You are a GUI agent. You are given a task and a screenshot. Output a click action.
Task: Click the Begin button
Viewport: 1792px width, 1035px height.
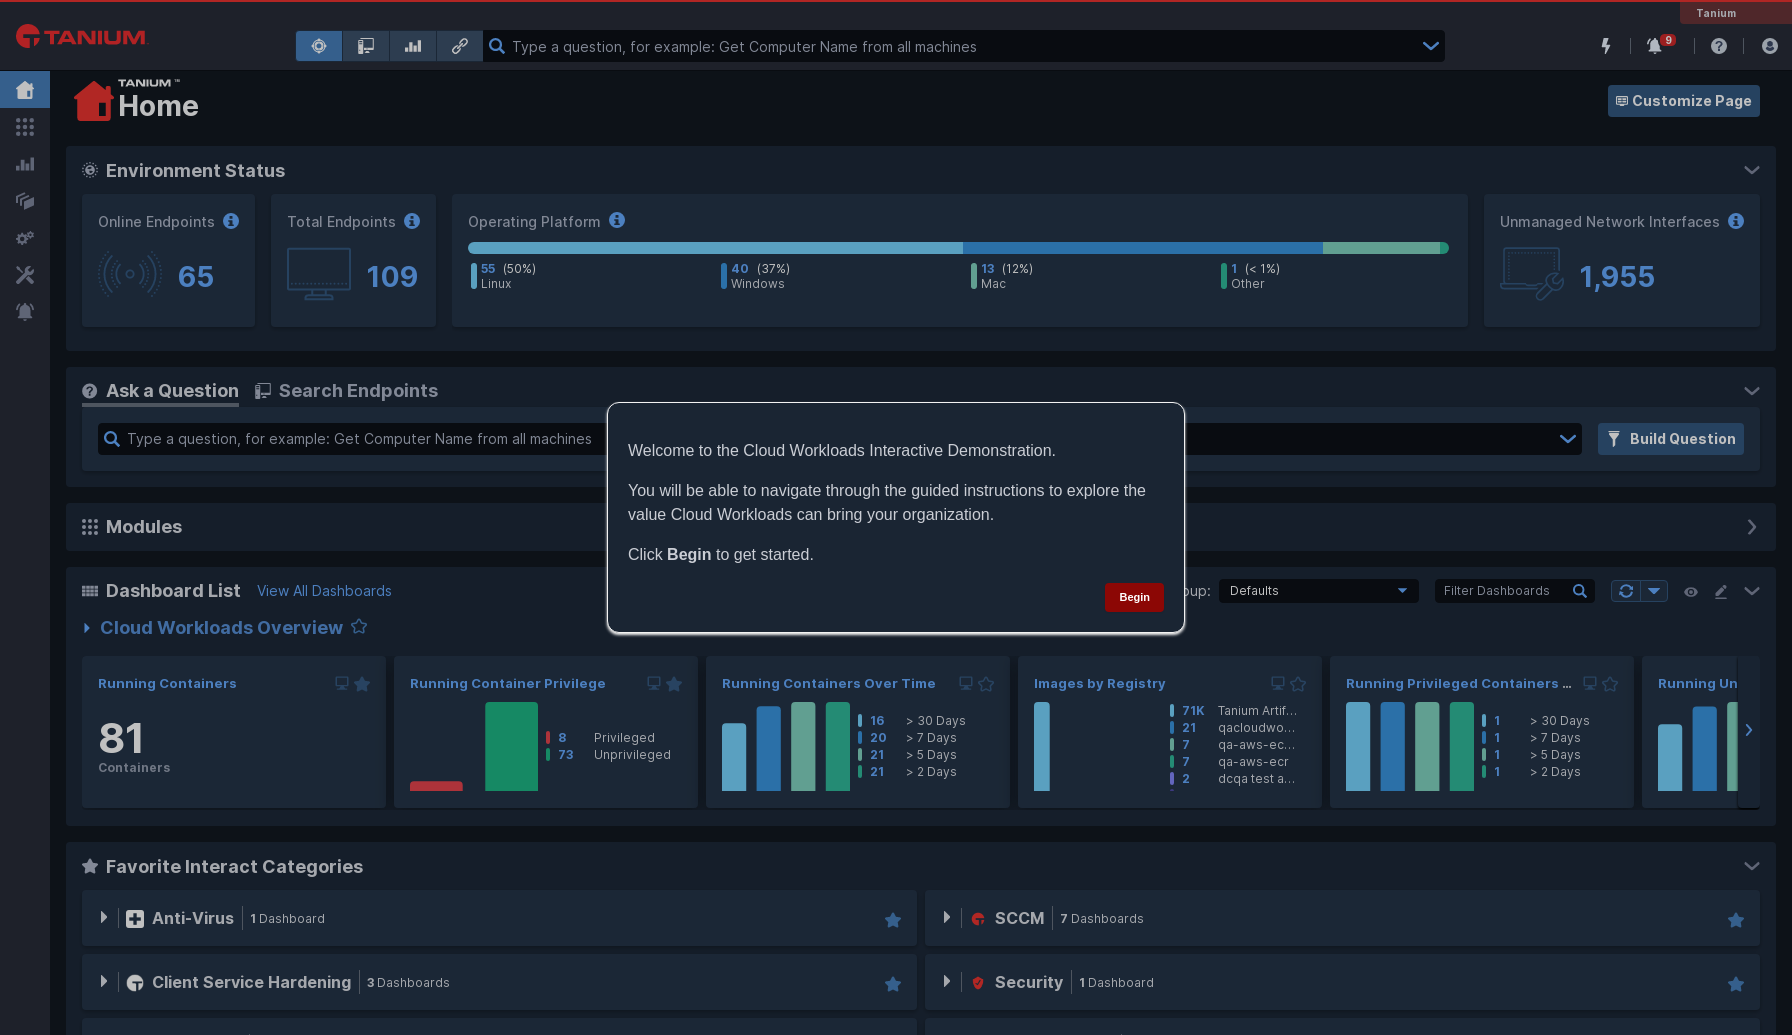point(1134,597)
